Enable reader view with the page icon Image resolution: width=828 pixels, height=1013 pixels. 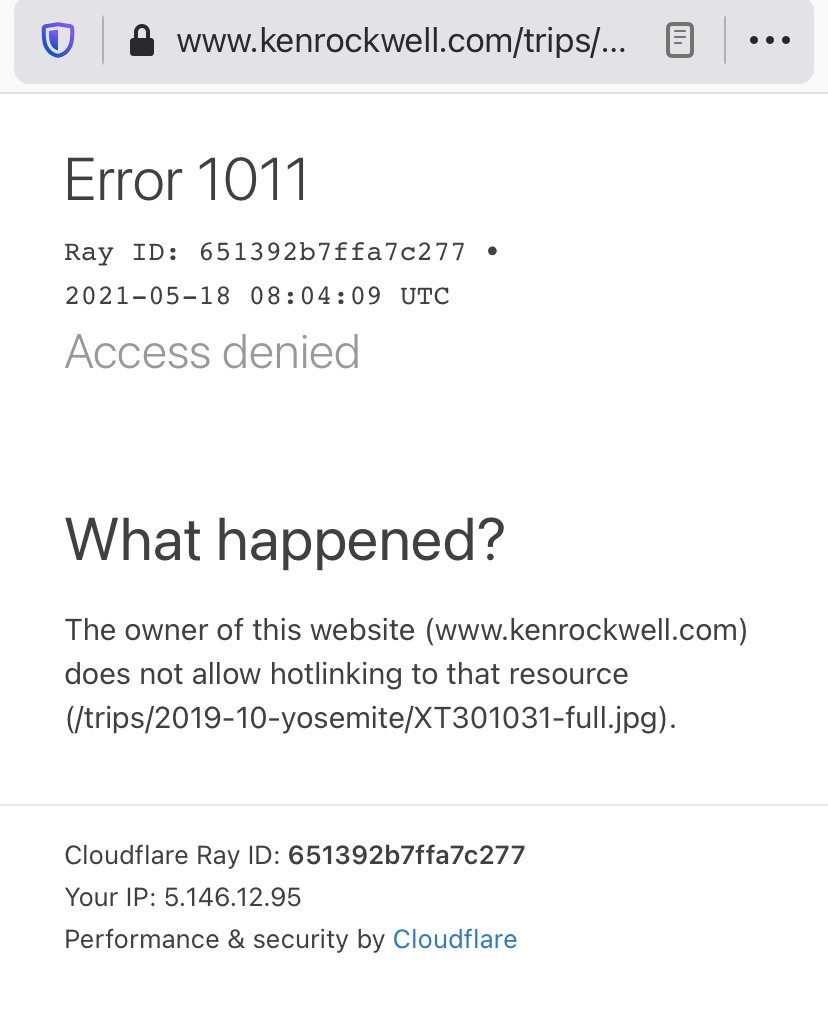pyautogui.click(x=679, y=40)
